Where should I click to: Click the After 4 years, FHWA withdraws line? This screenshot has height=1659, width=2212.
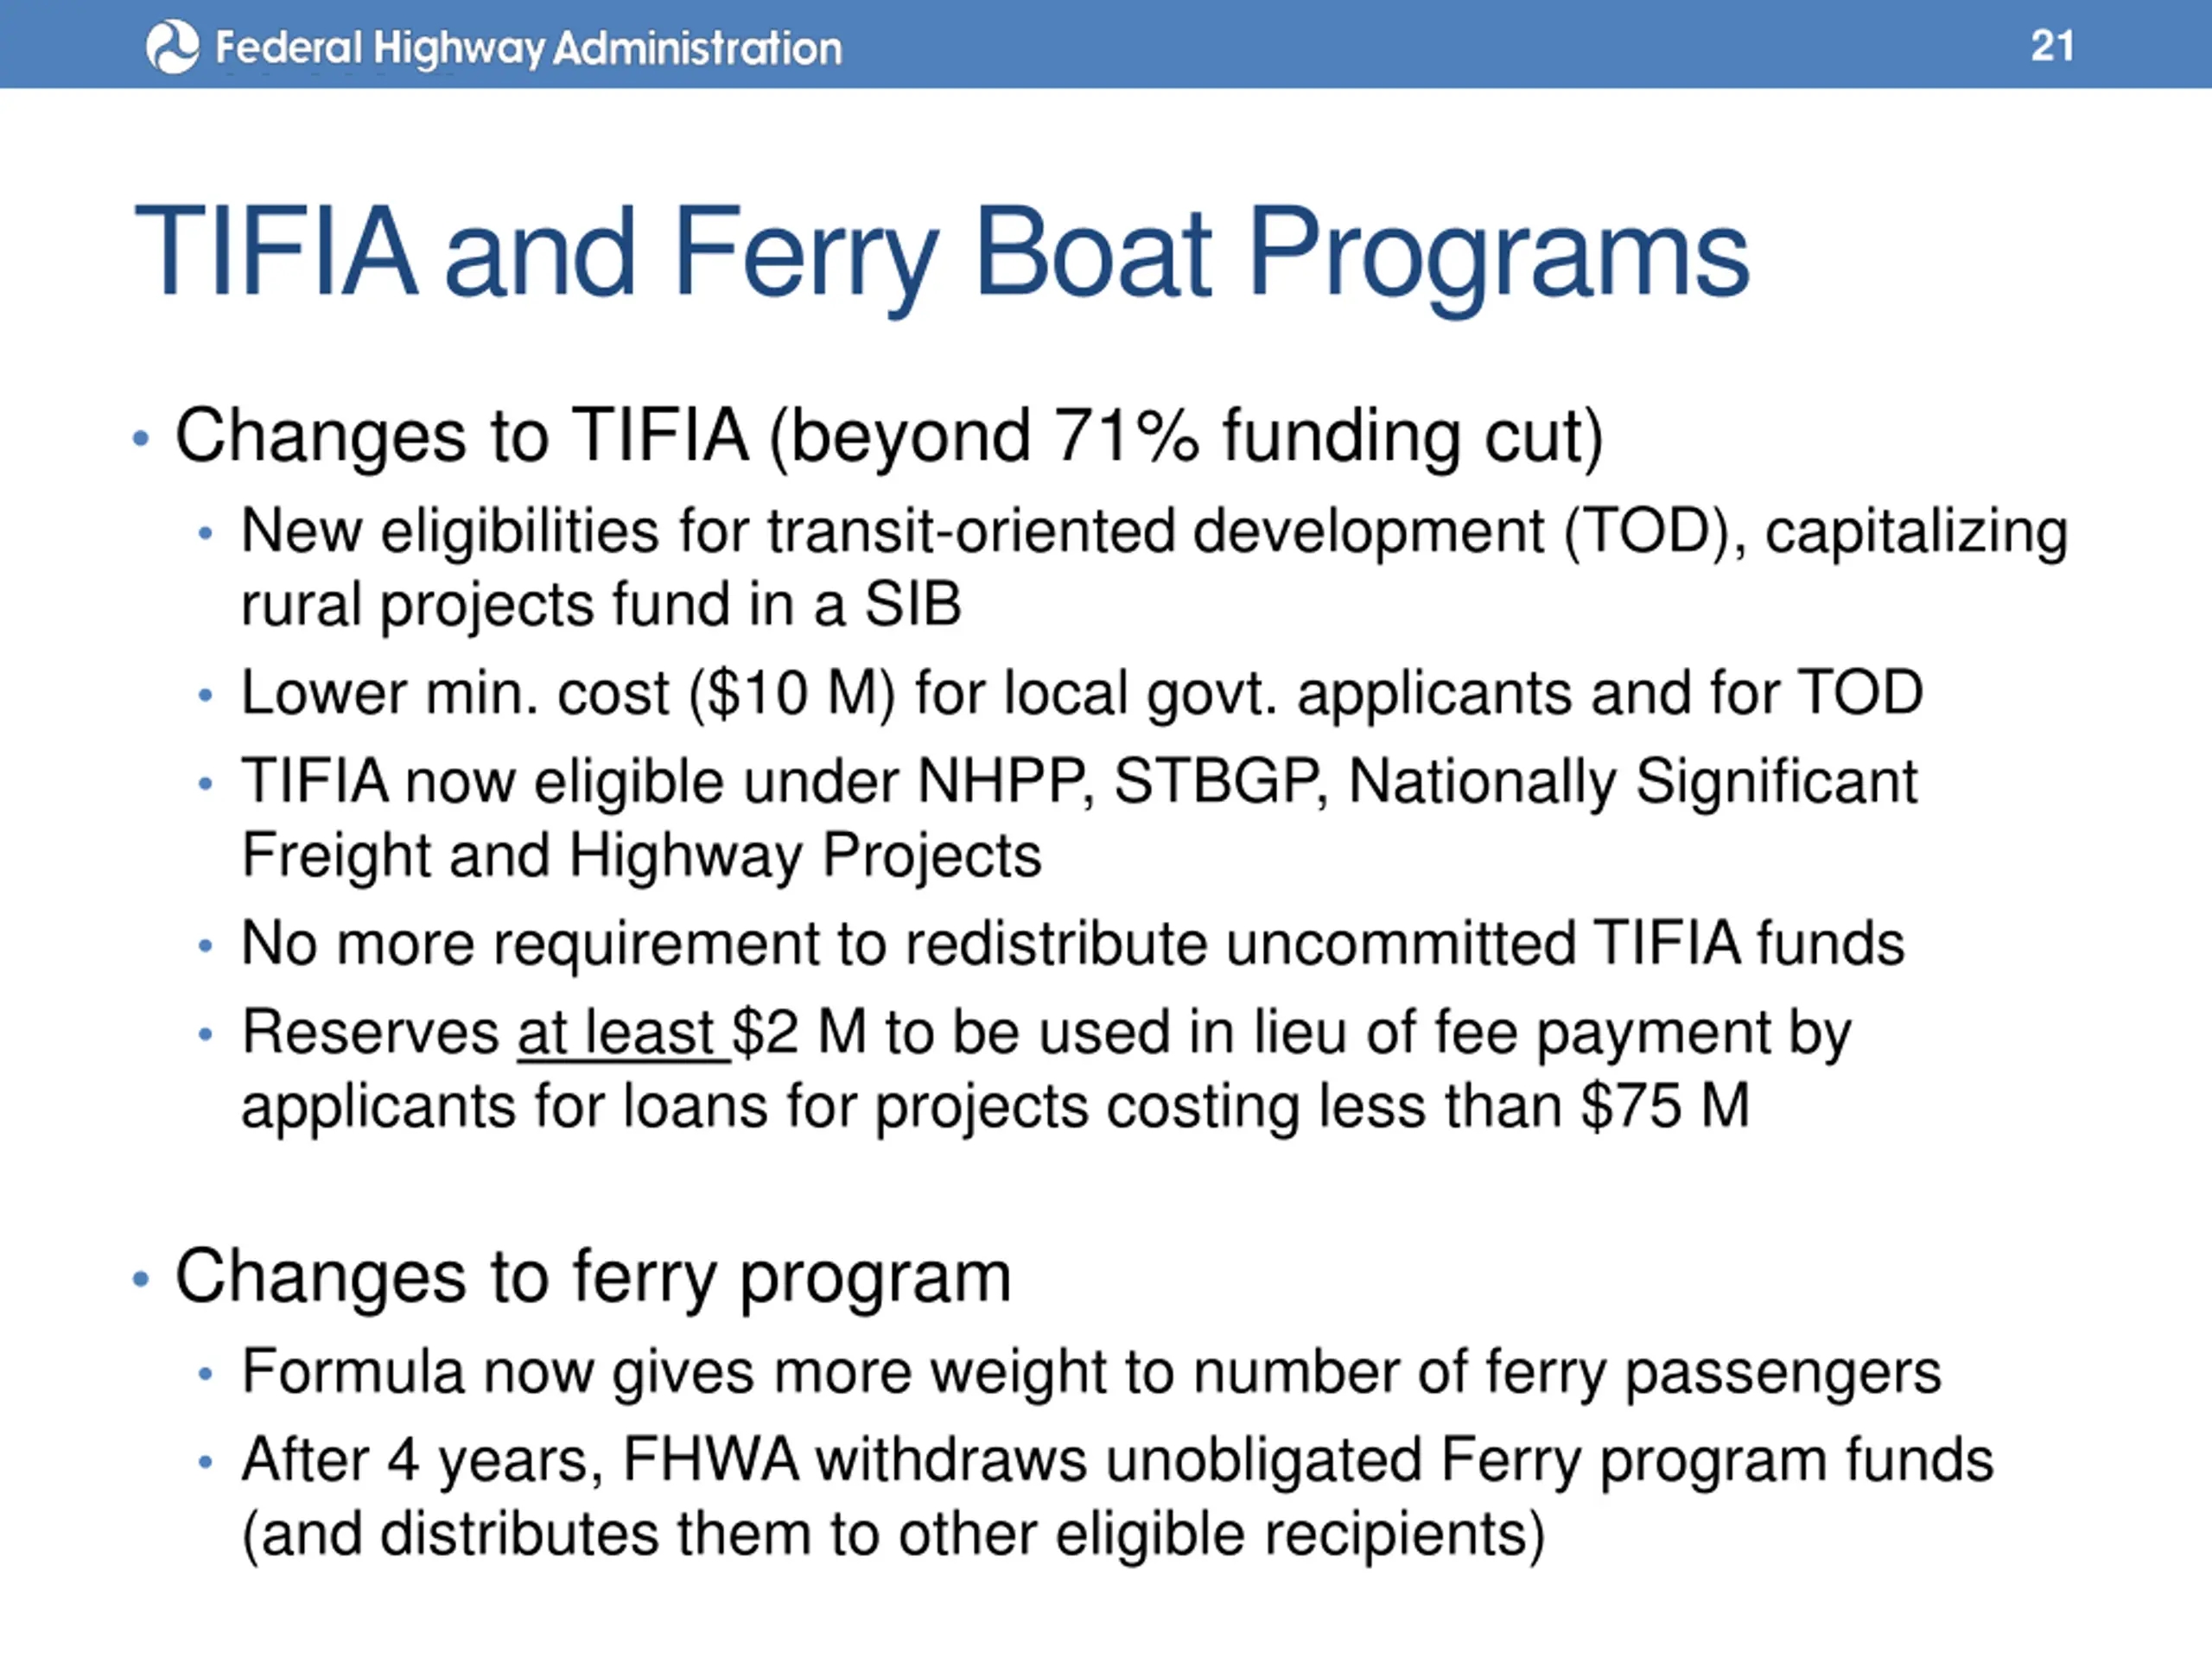1117,1460
